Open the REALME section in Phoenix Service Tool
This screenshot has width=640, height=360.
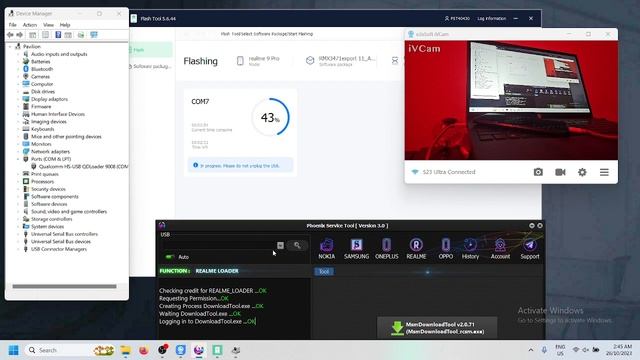[416, 249]
